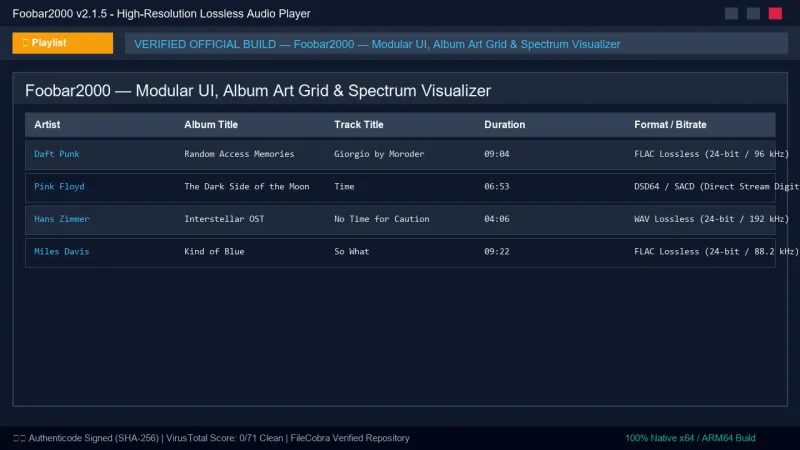Open the Miles Davis artist link
The width and height of the screenshot is (800, 450).
click(61, 252)
